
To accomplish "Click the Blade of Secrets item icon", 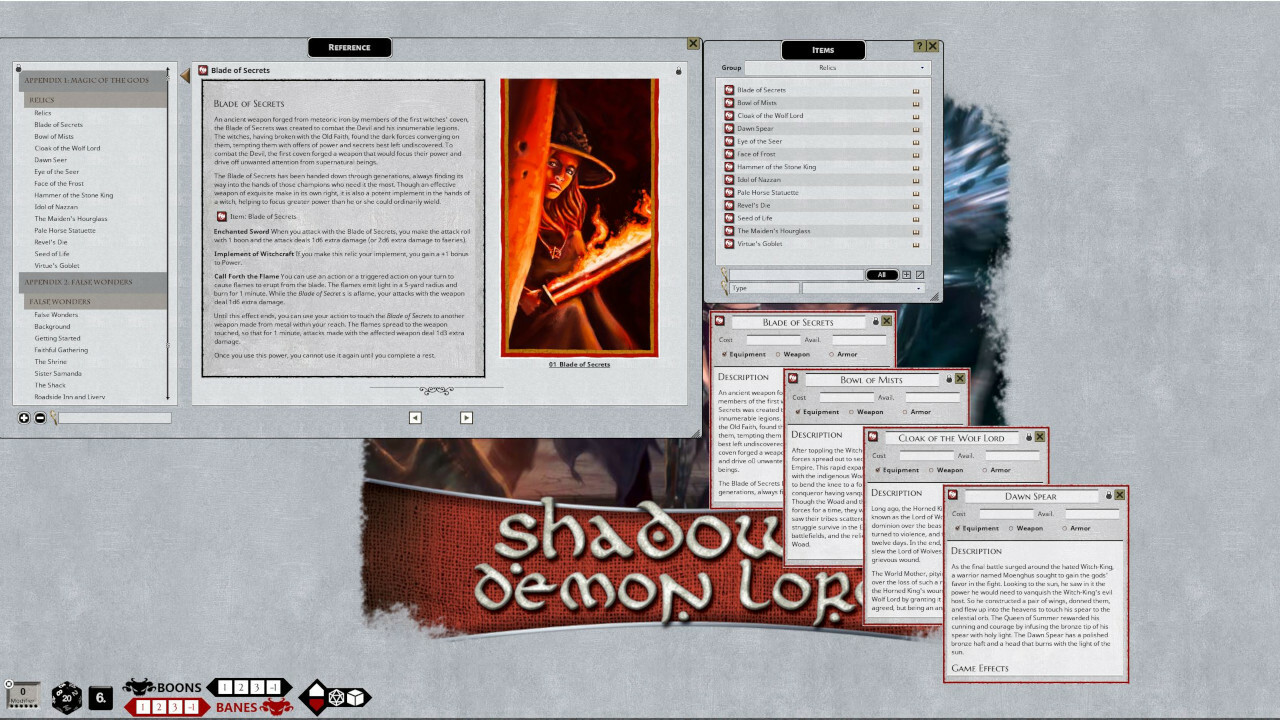I will point(729,89).
